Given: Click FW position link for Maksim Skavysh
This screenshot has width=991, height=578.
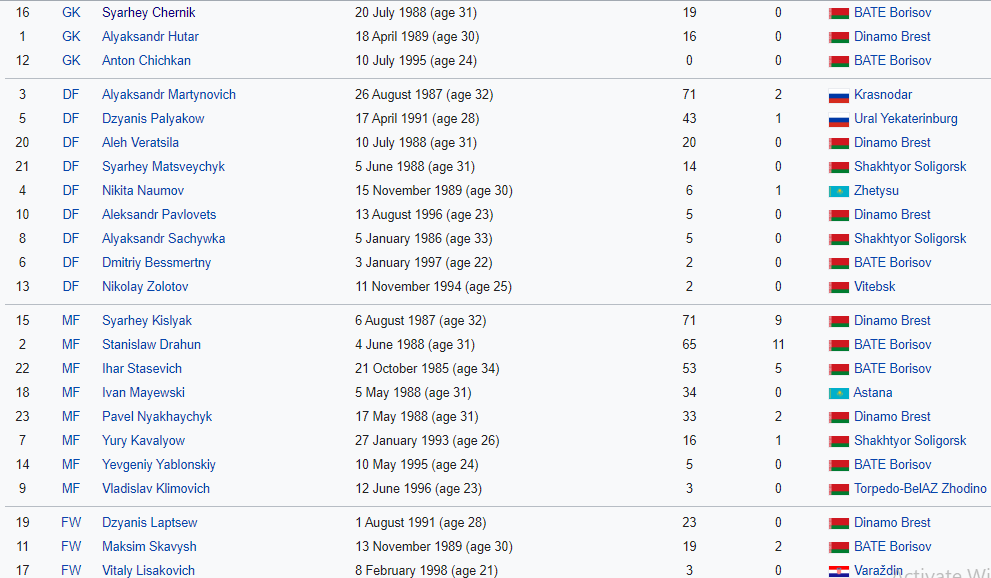Looking at the screenshot, I should [x=71, y=547].
